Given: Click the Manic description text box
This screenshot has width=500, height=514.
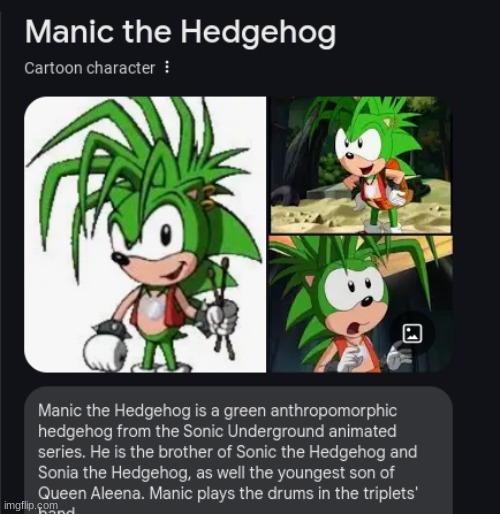Looking at the screenshot, I should pyautogui.click(x=238, y=450).
